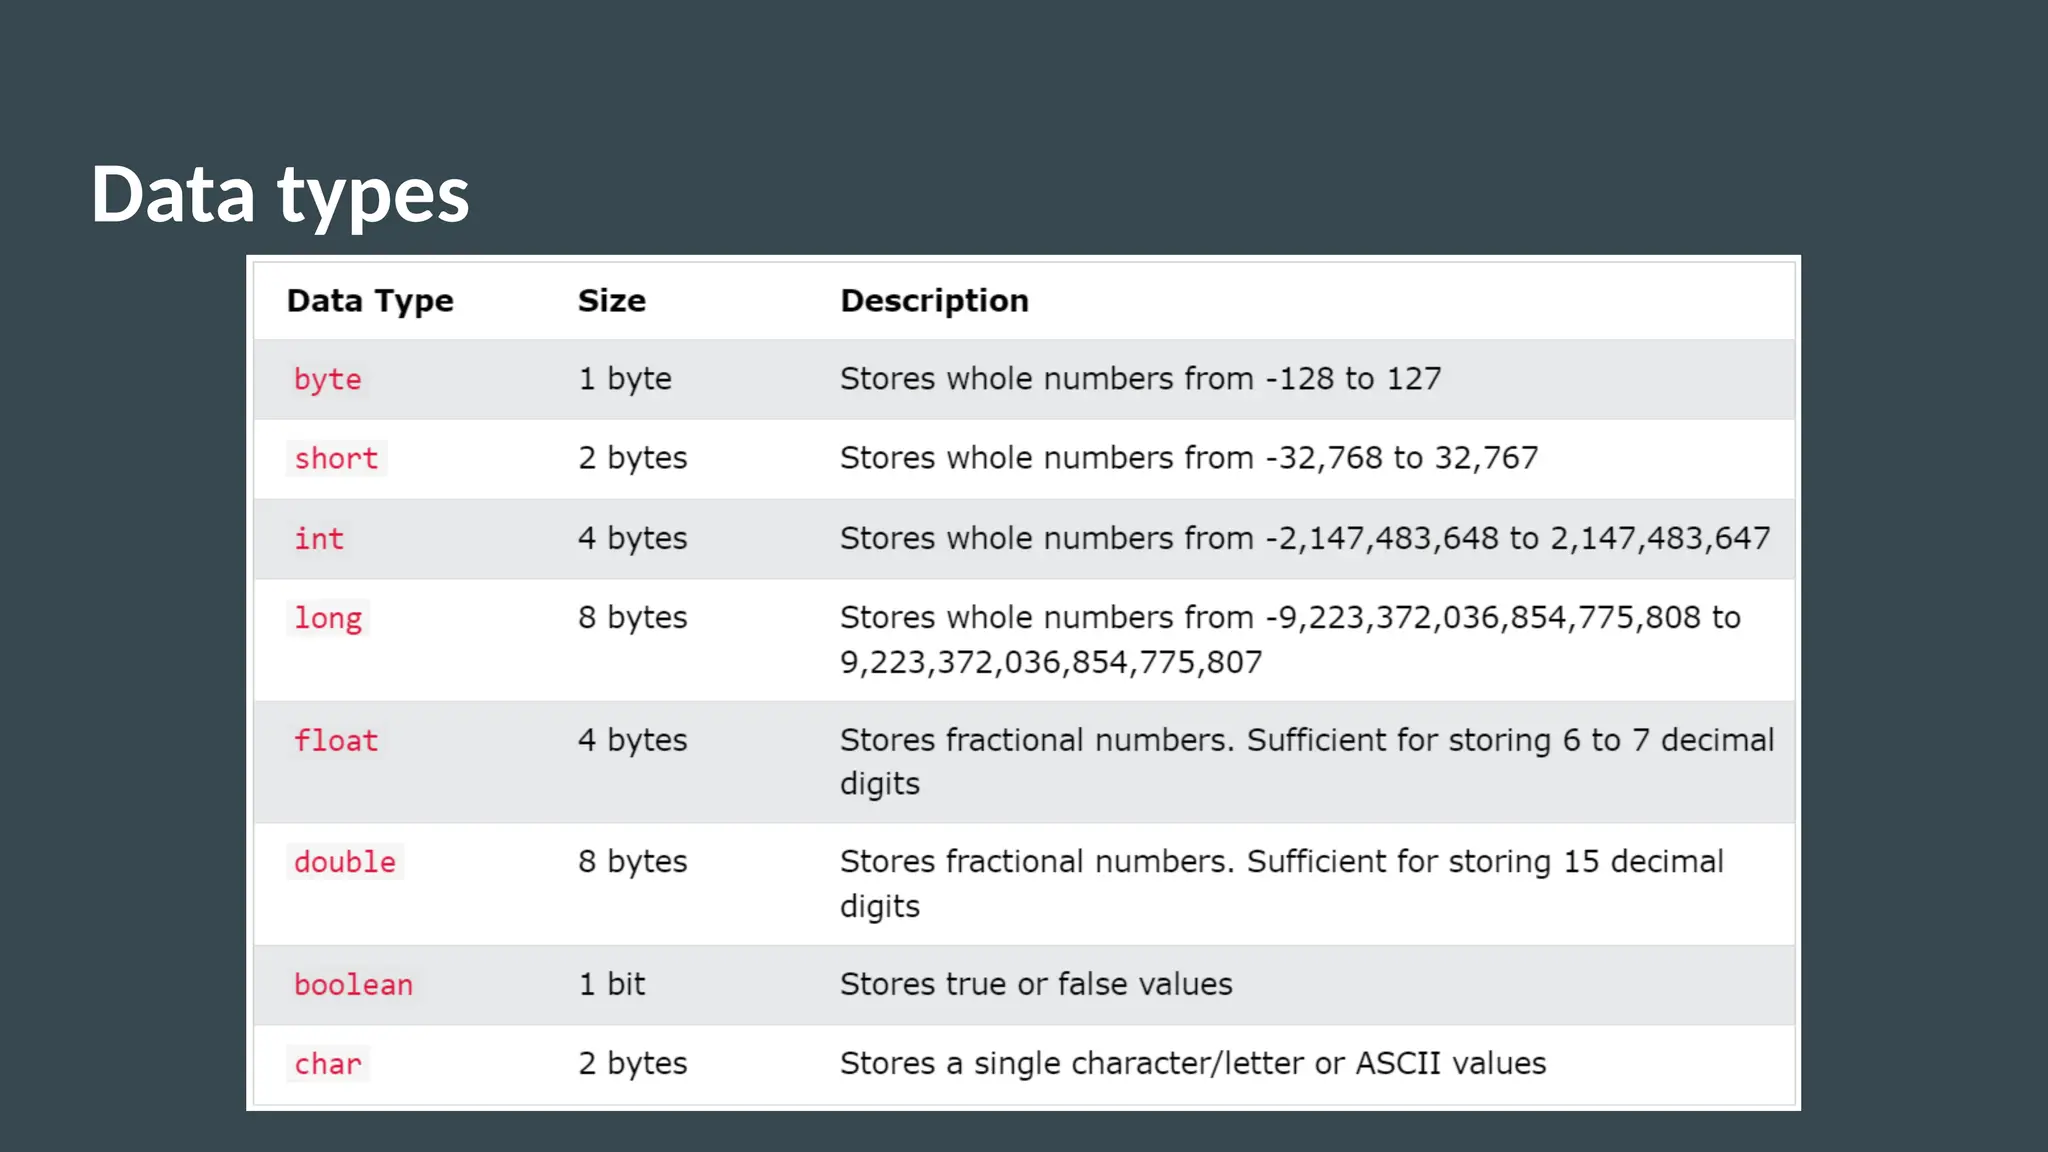Click the ASCII values description for char
2048x1152 pixels.
coord(1192,1063)
